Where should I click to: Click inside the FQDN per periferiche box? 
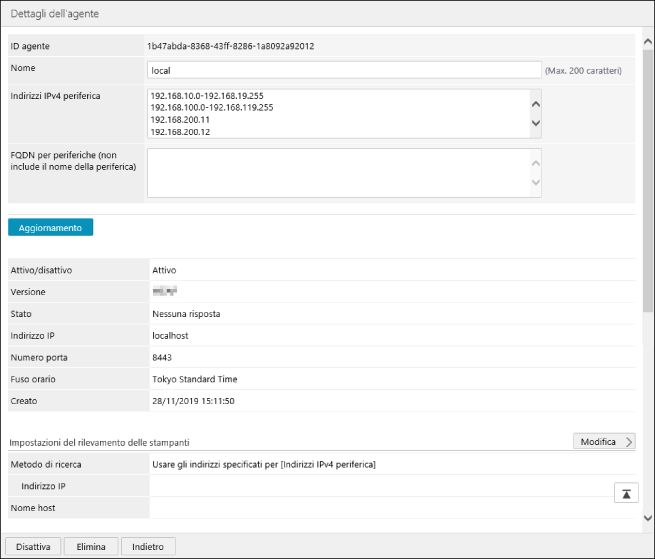336,173
